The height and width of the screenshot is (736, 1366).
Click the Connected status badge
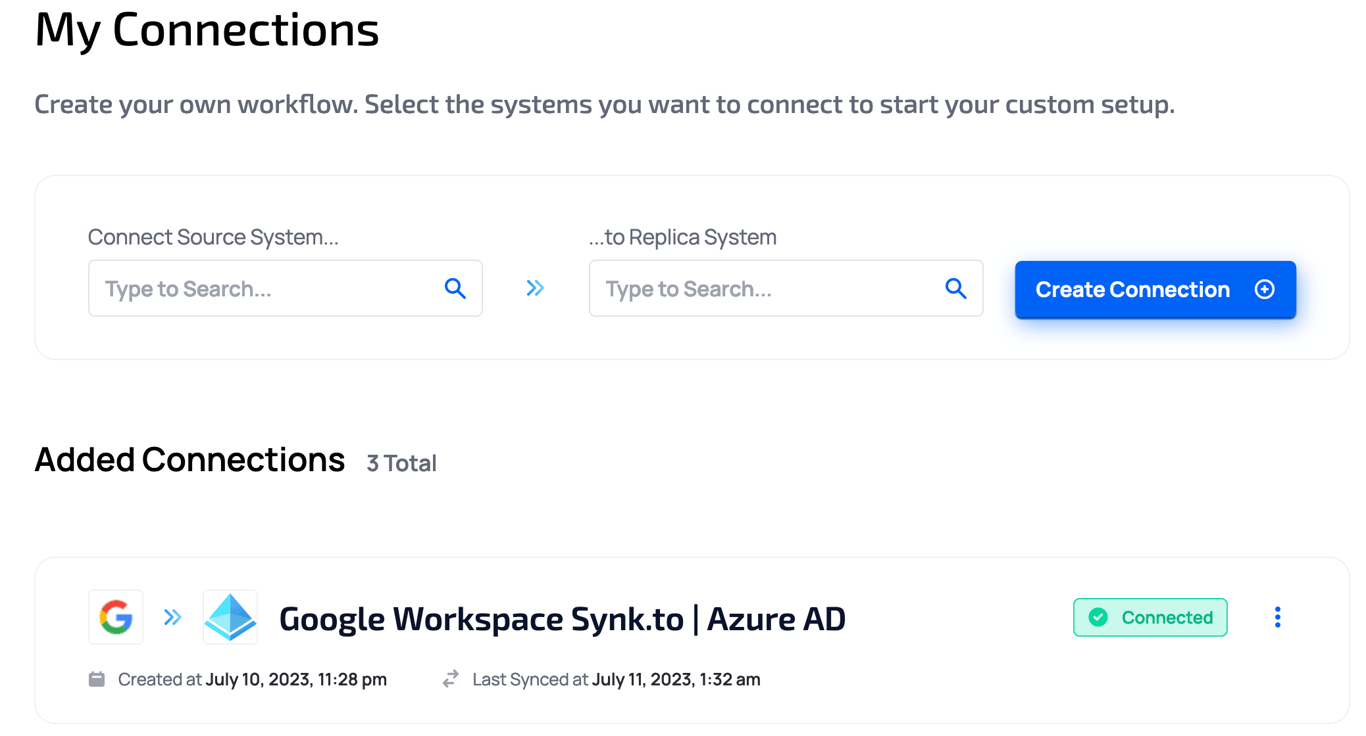pyautogui.click(x=1150, y=618)
